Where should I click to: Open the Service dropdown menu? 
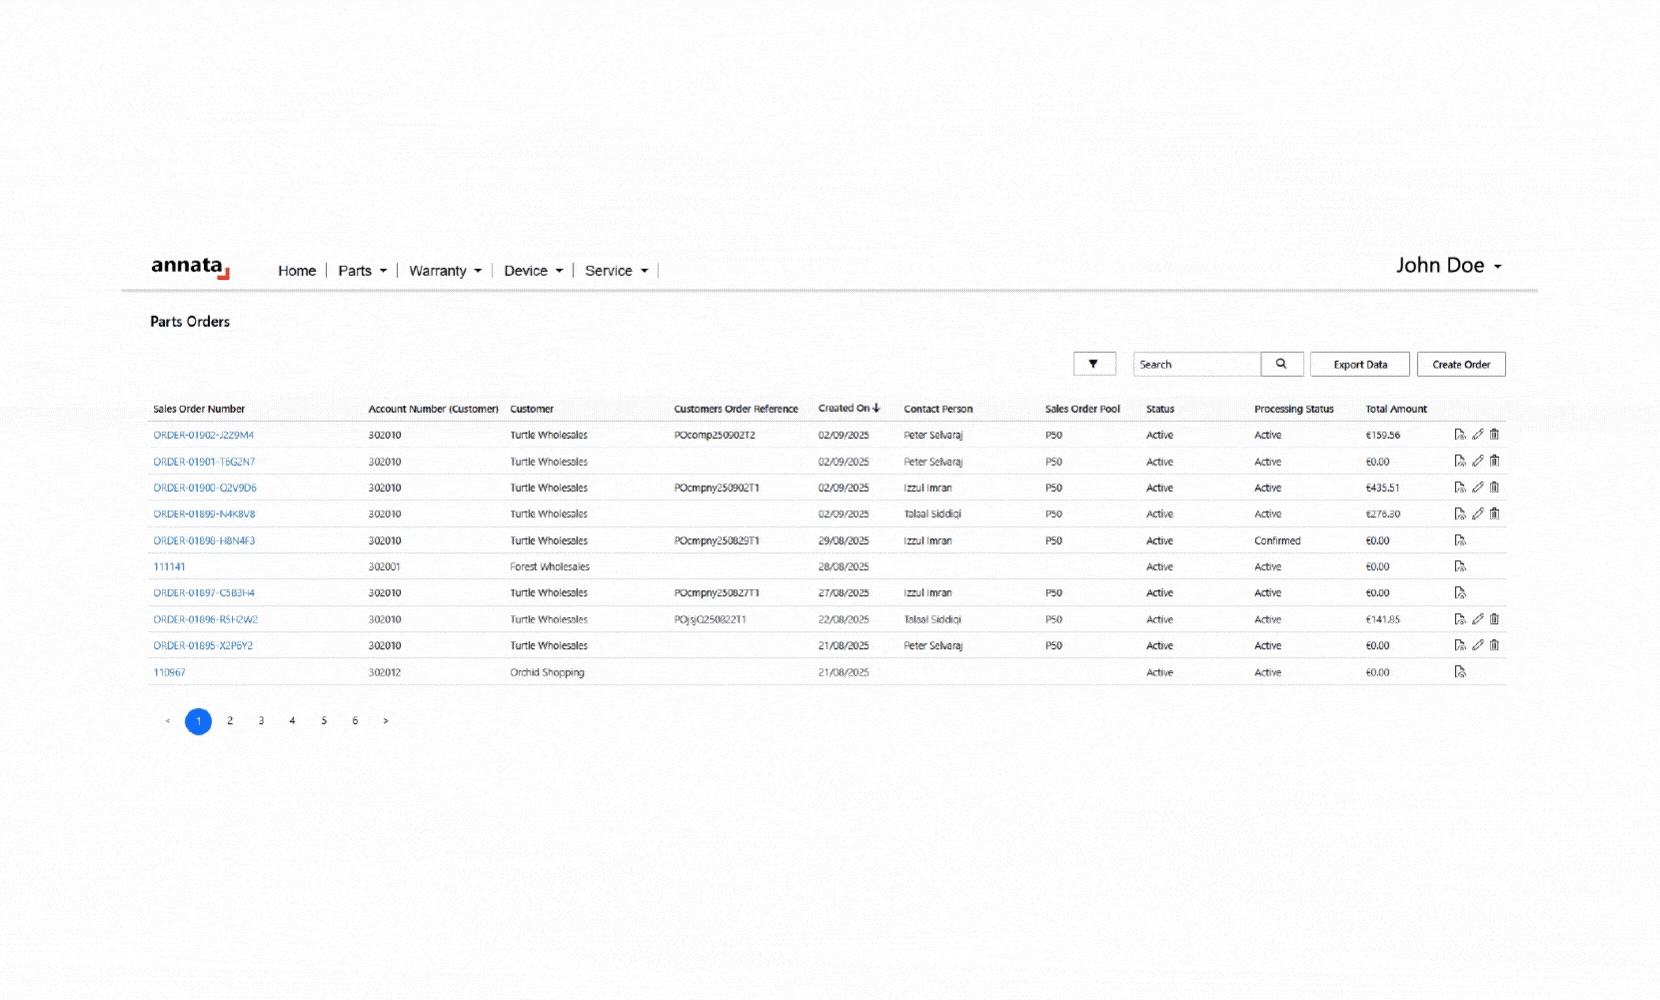click(616, 271)
